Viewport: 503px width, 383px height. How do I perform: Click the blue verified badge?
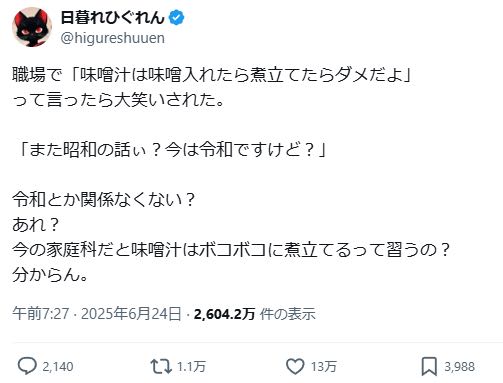(176, 18)
